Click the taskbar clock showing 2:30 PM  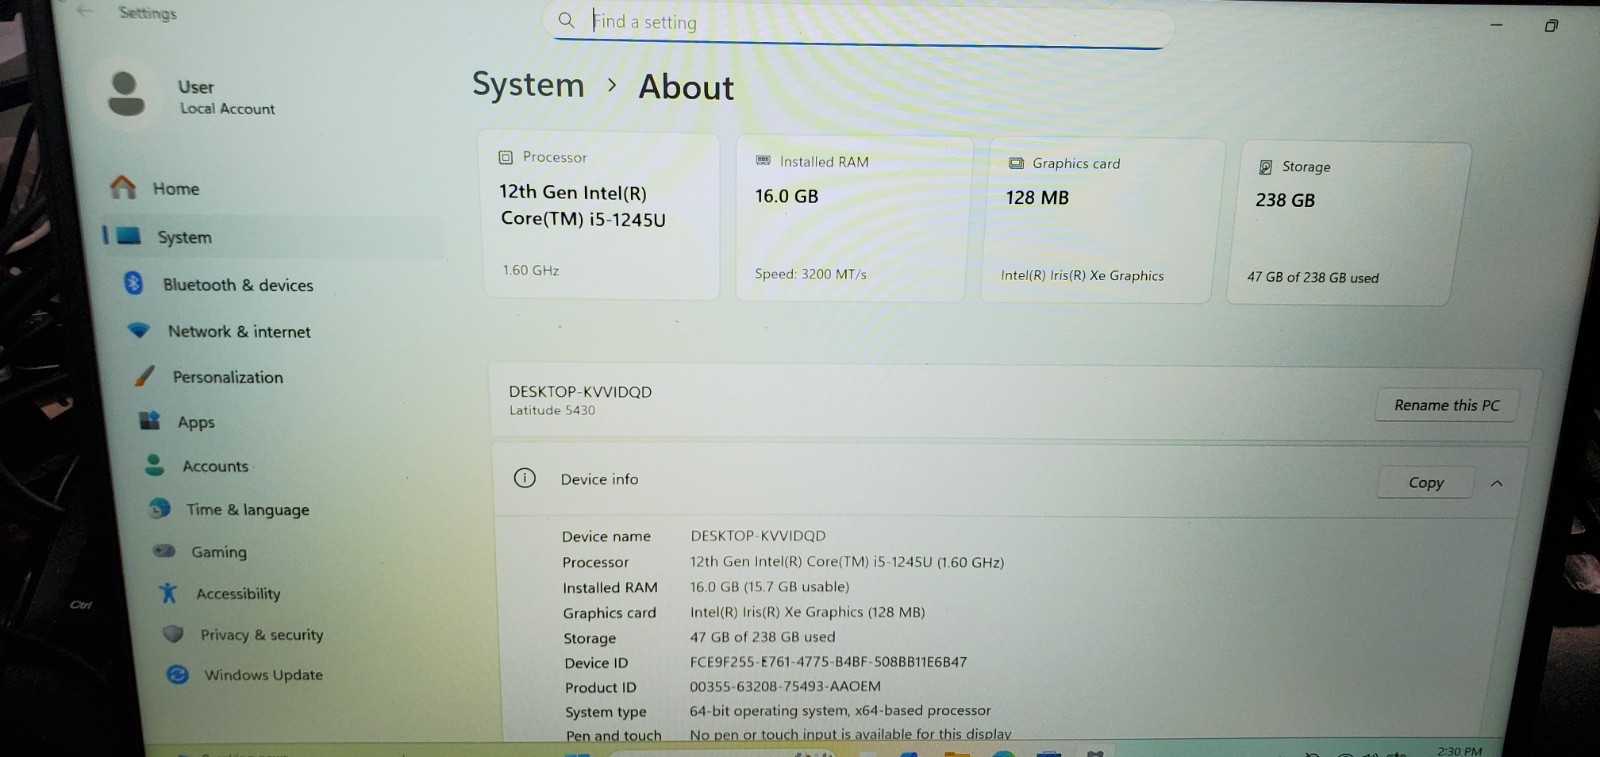(x=1459, y=750)
